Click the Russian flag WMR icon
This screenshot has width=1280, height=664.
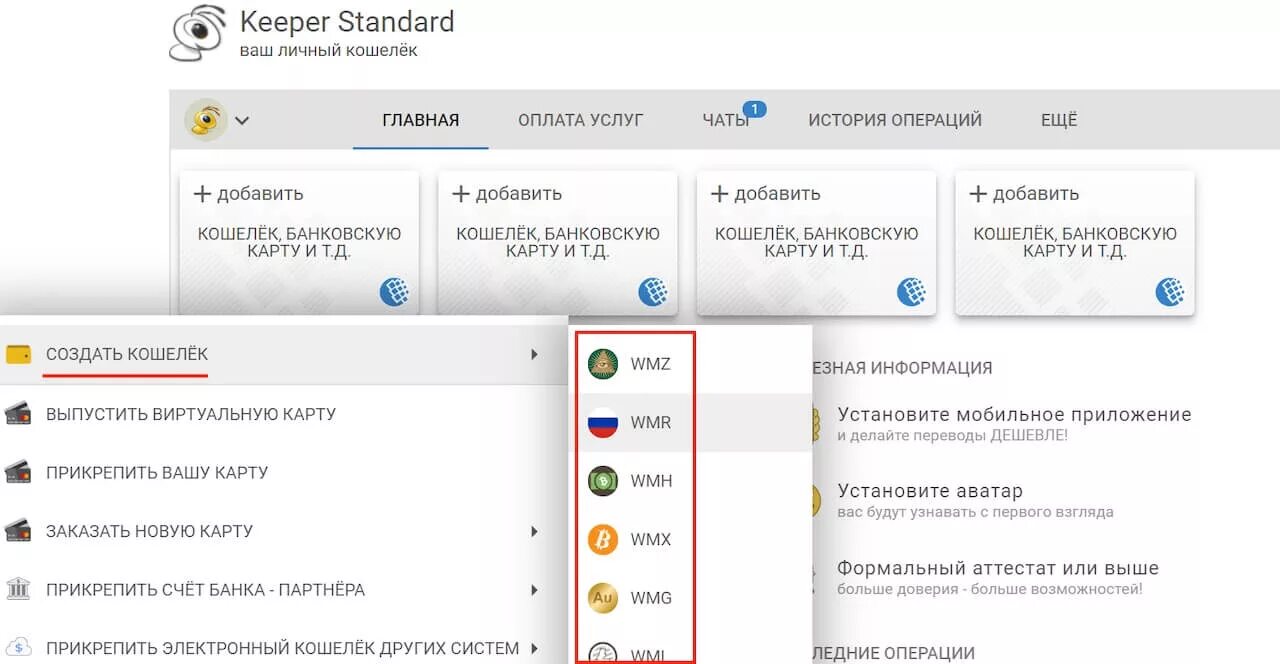(603, 422)
